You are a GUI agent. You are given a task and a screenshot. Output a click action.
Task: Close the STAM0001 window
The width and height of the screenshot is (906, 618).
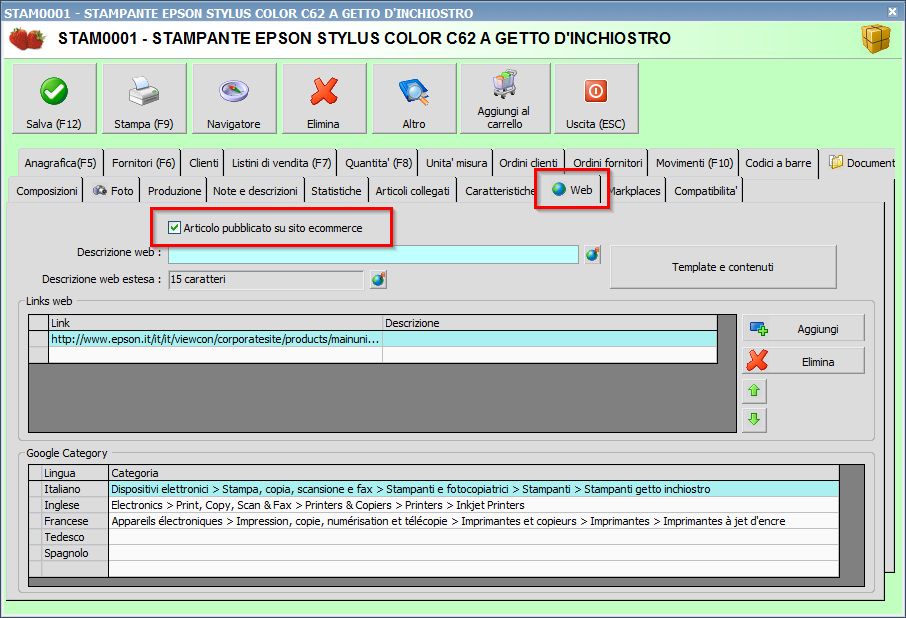[892, 12]
